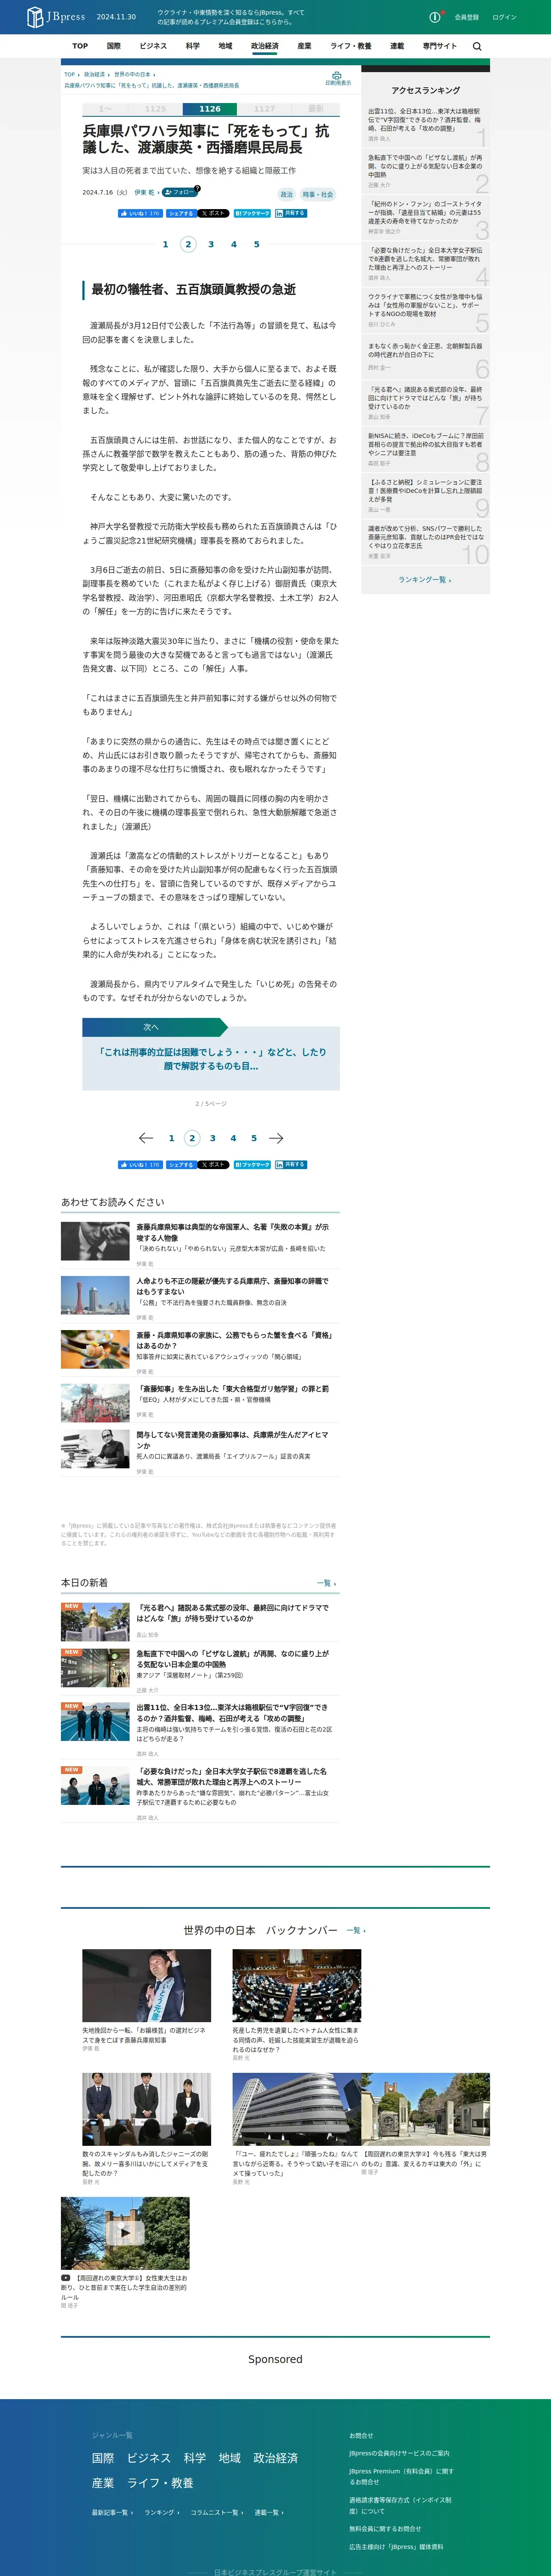This screenshot has width=551, height=2576.
Task: Go to page 5 in top pagination
Action: [x=256, y=244]
